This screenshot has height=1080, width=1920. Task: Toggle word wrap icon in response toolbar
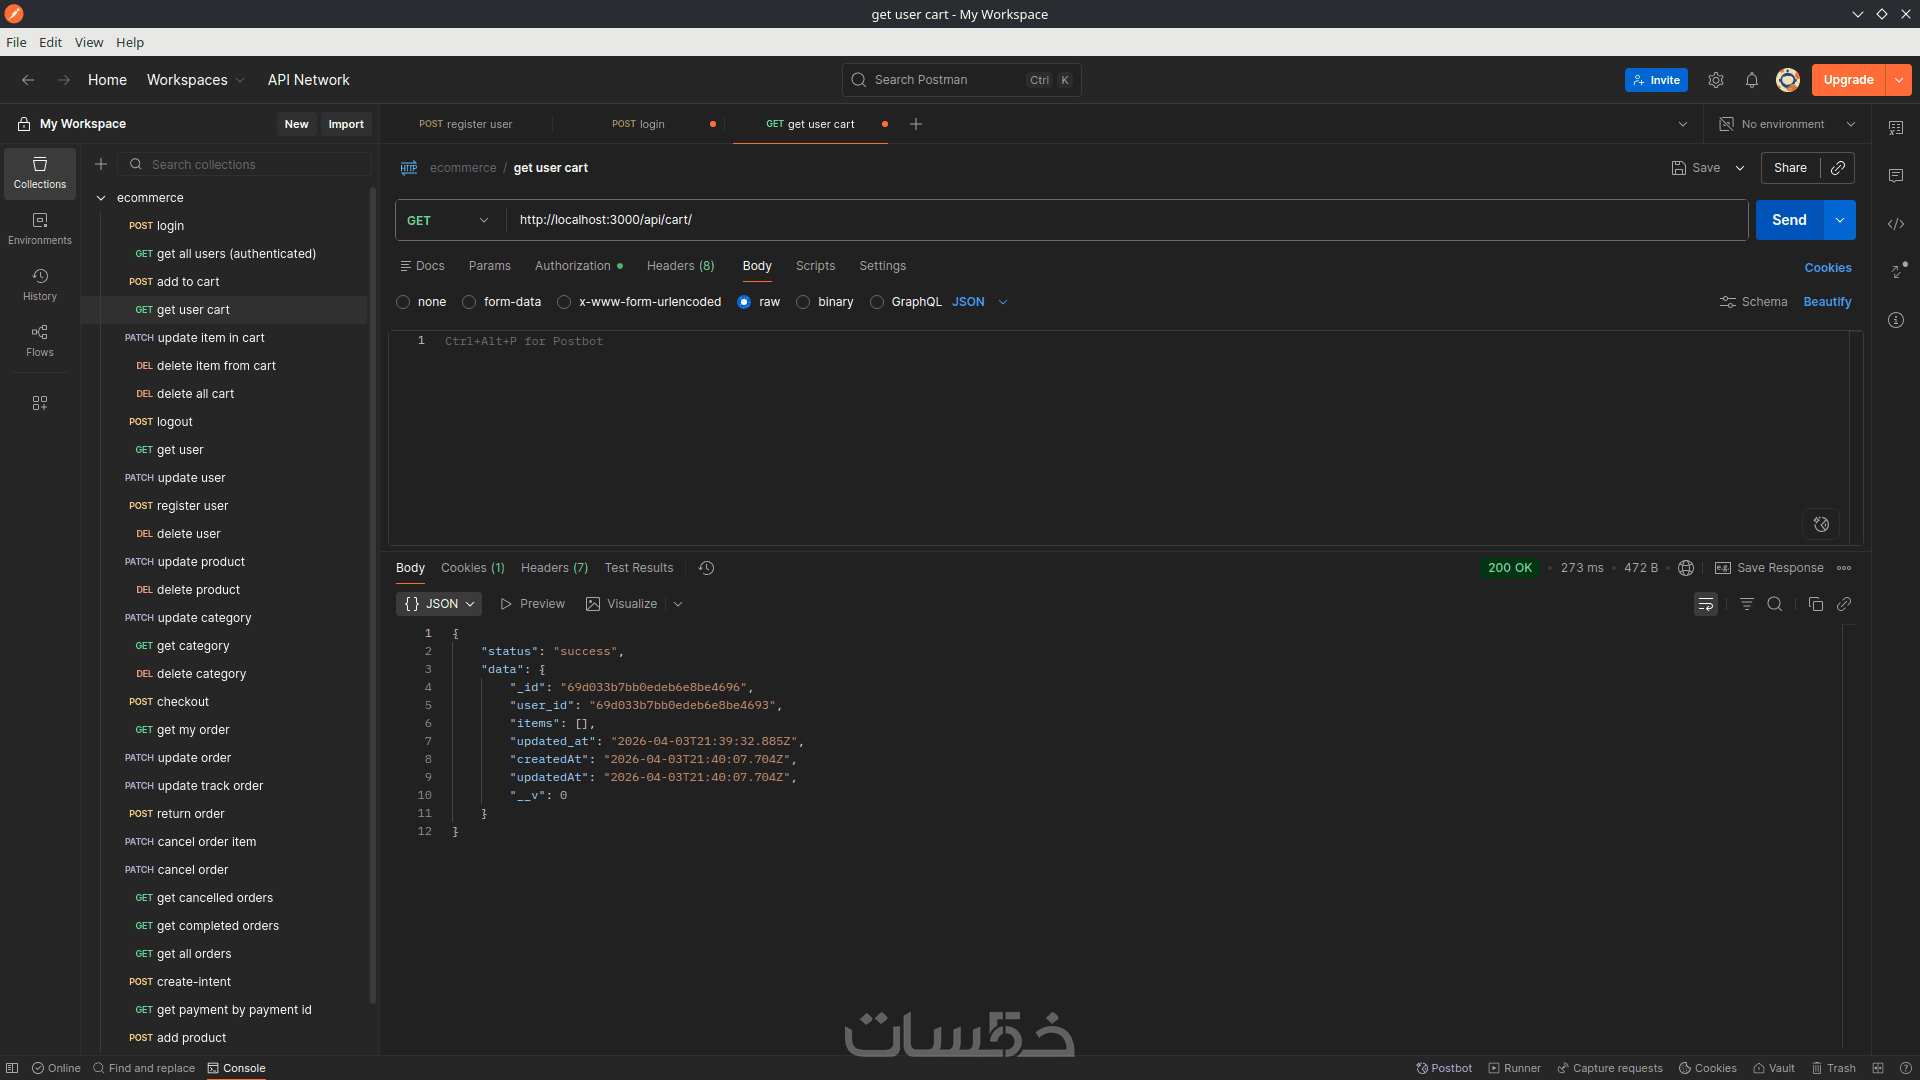tap(1705, 604)
